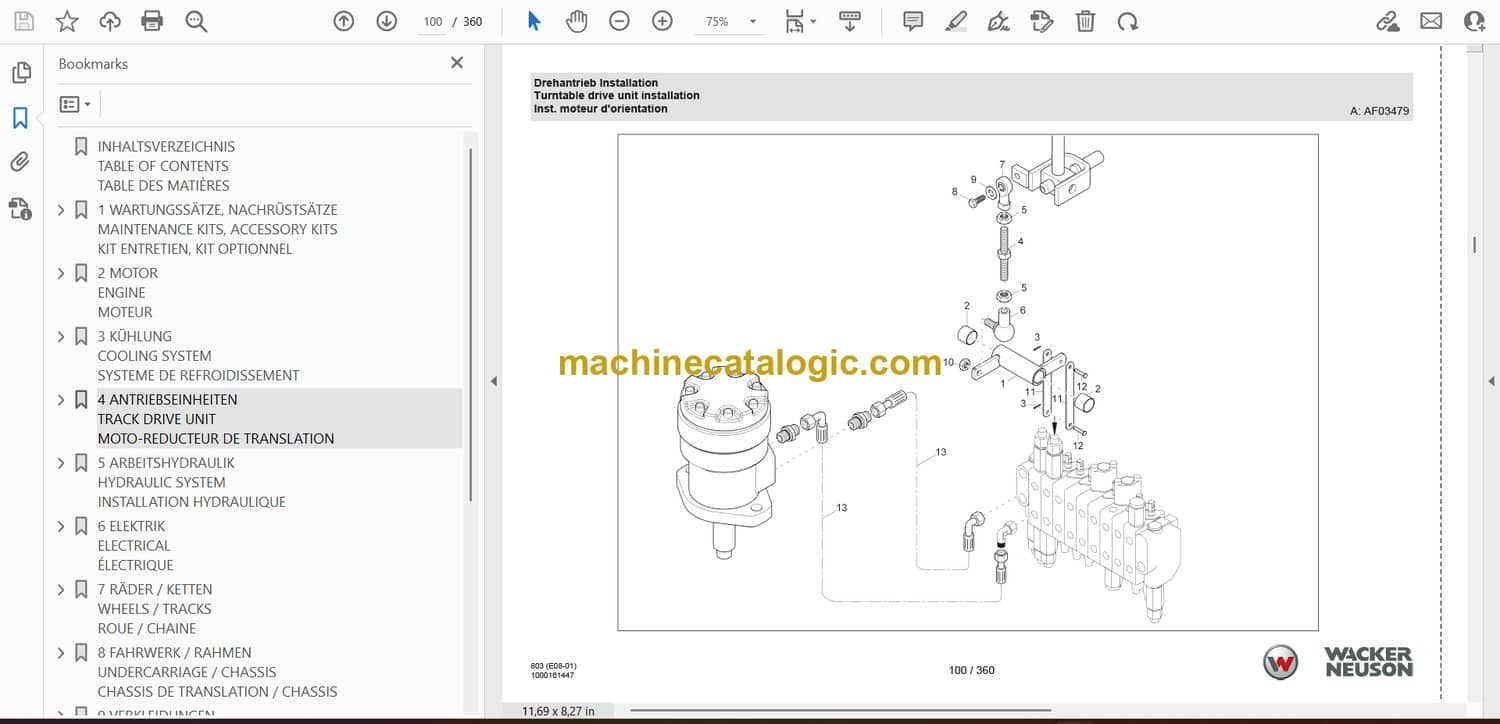Click the Print file icon
1500x724 pixels.
(152, 21)
